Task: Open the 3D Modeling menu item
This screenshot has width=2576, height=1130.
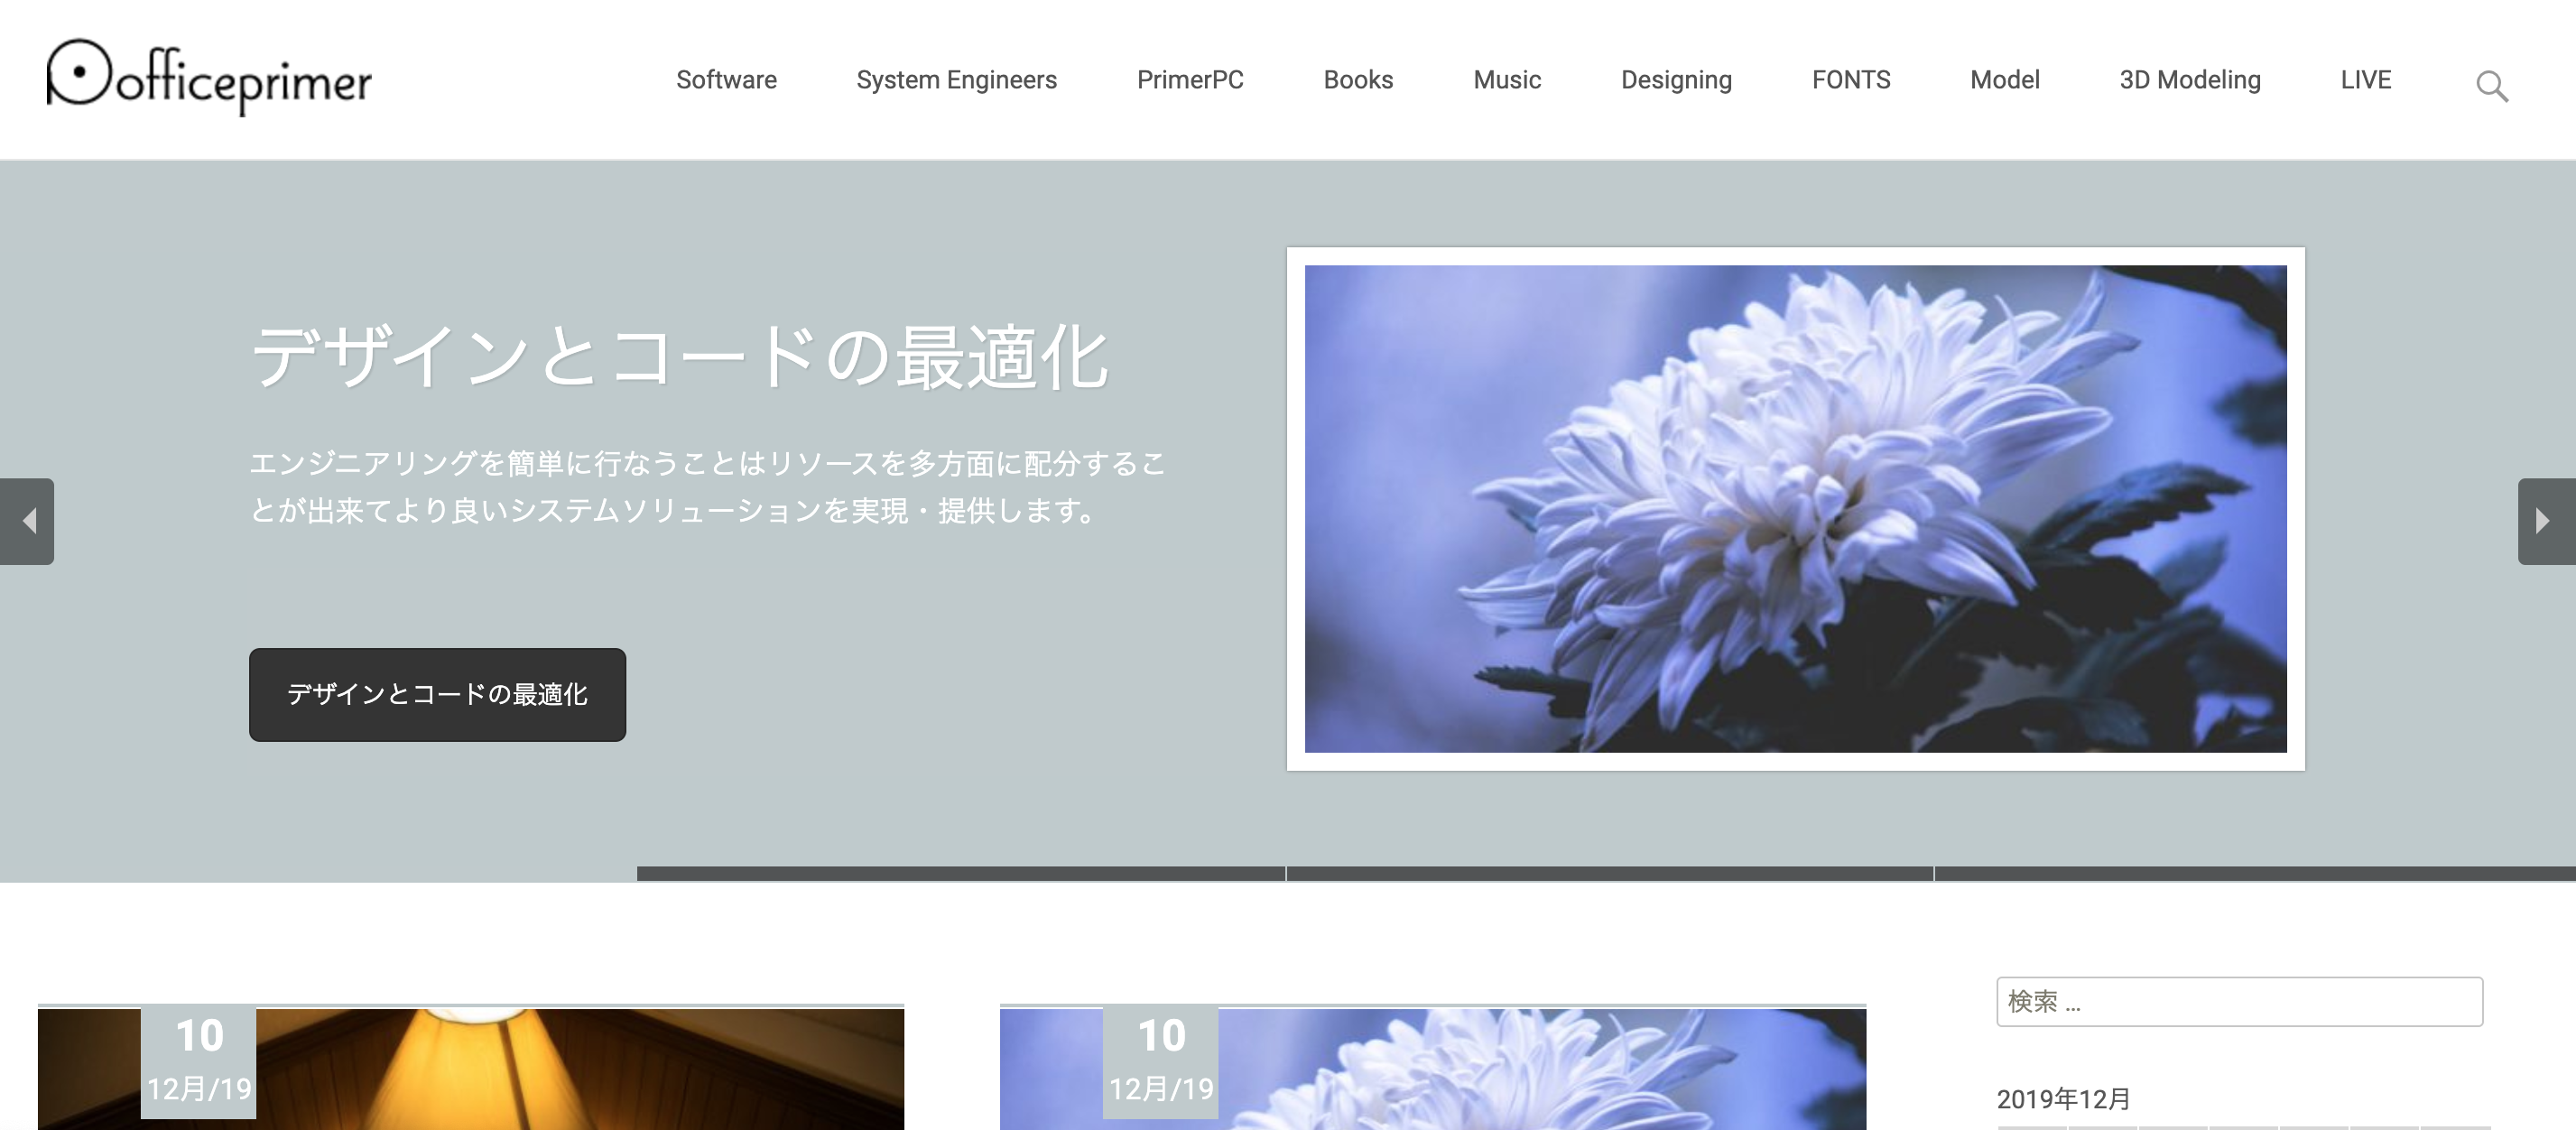Action: click(x=2190, y=80)
